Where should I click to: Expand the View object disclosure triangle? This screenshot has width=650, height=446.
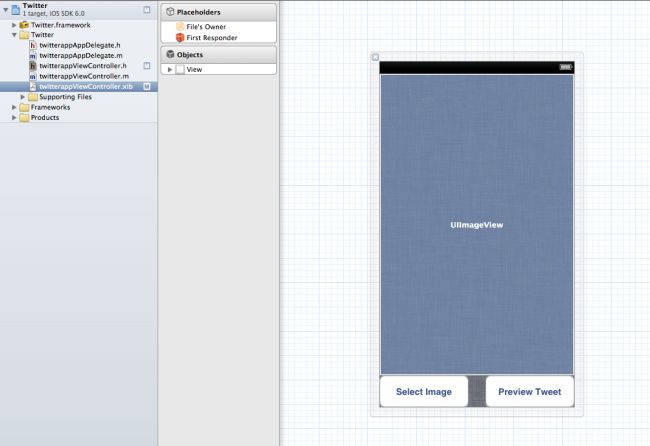click(x=170, y=70)
